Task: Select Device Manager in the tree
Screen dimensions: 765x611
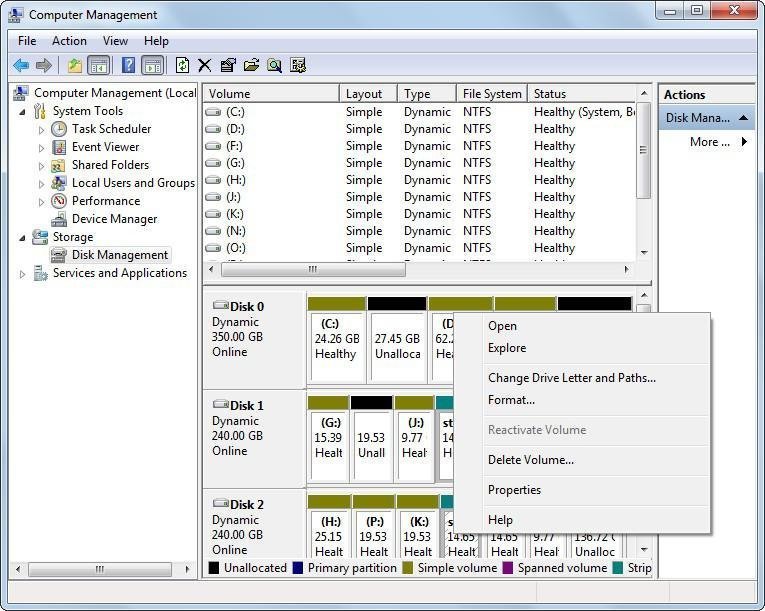Action: (x=114, y=219)
